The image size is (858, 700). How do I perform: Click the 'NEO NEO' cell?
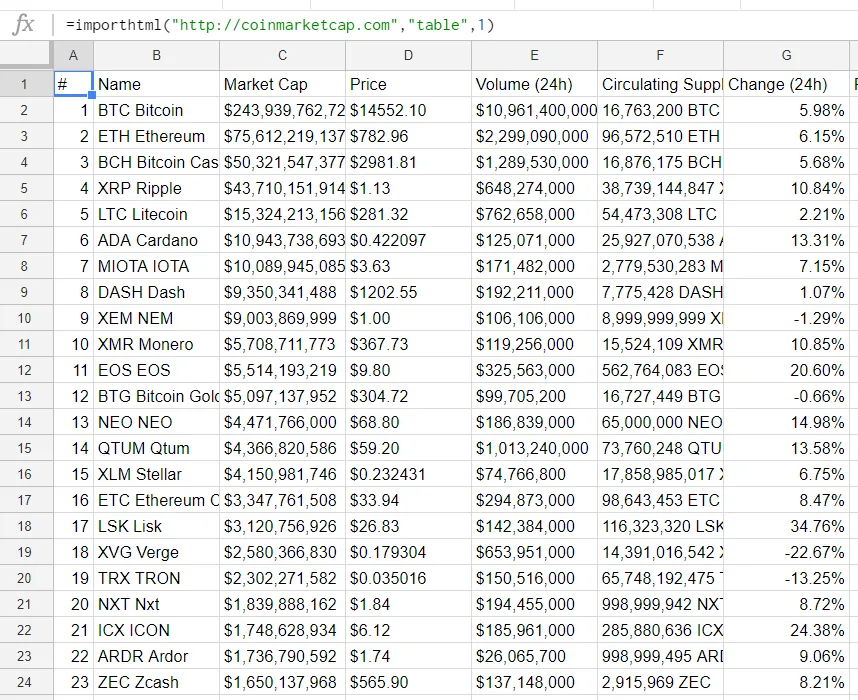(156, 423)
